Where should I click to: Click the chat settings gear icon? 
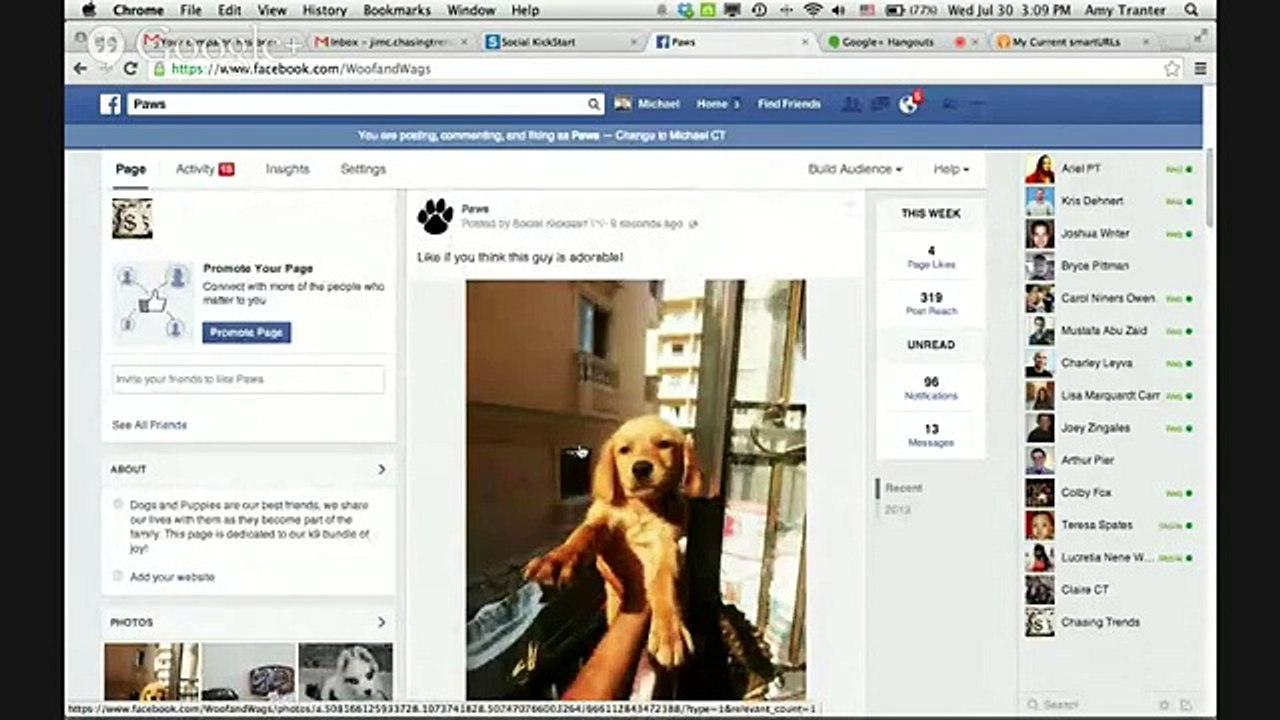tap(1164, 705)
